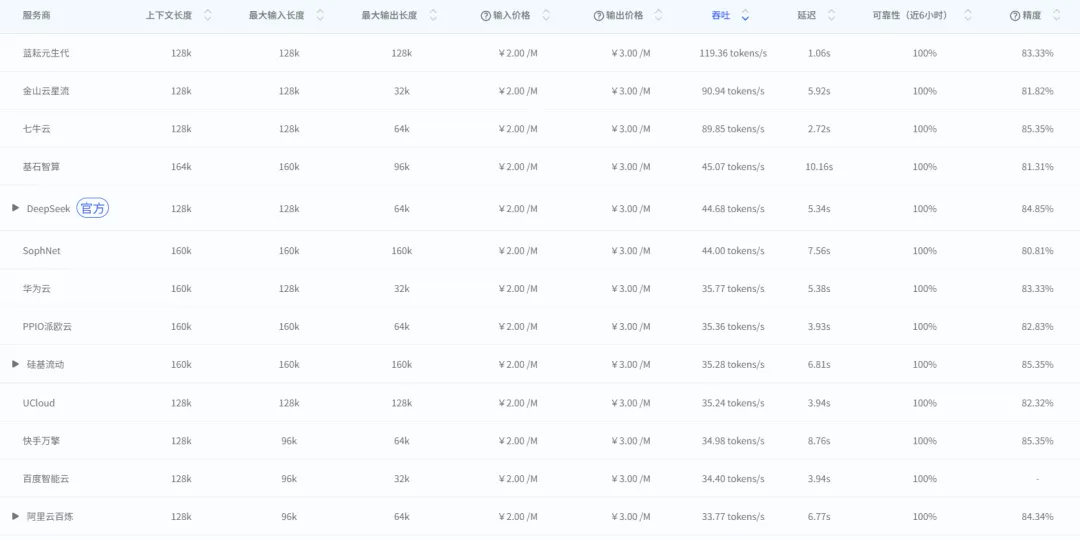Sort by 可靠性 column arrows
Screen dimensions: 1080x540
(968, 15)
